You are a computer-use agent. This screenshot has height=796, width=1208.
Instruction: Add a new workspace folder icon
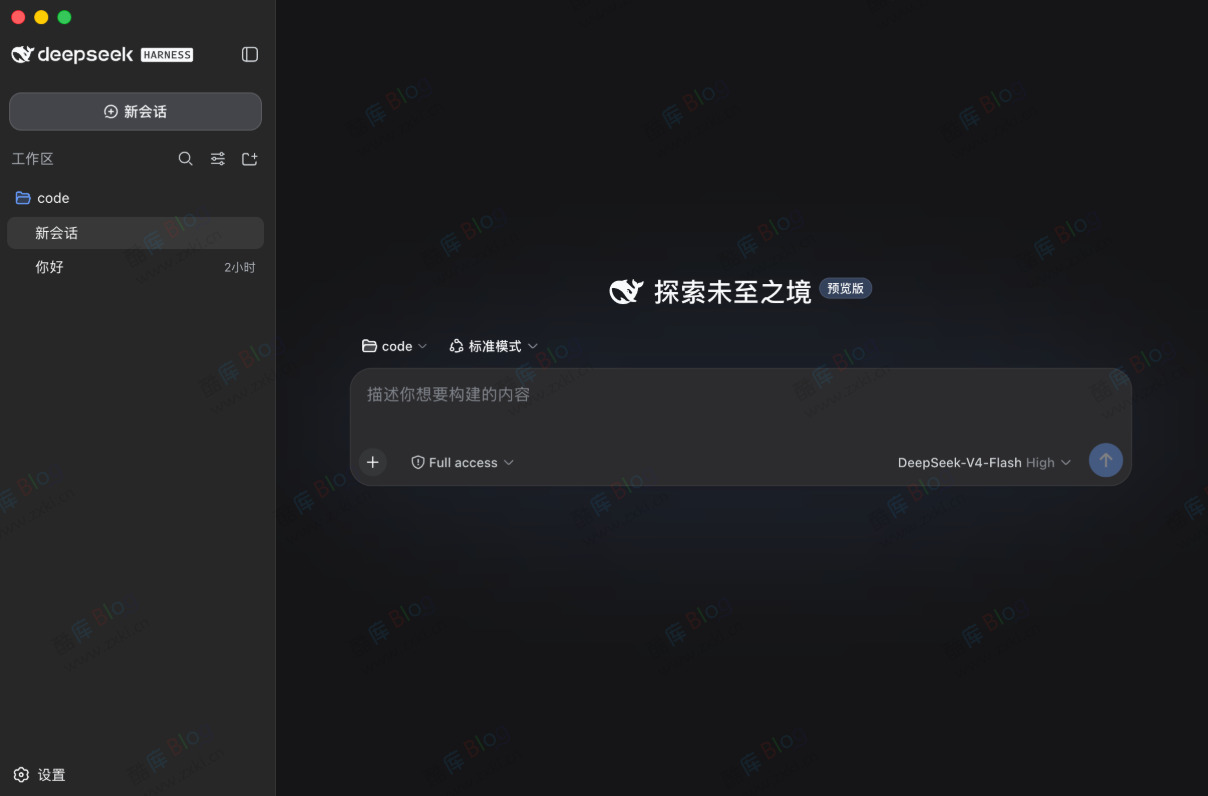(250, 159)
